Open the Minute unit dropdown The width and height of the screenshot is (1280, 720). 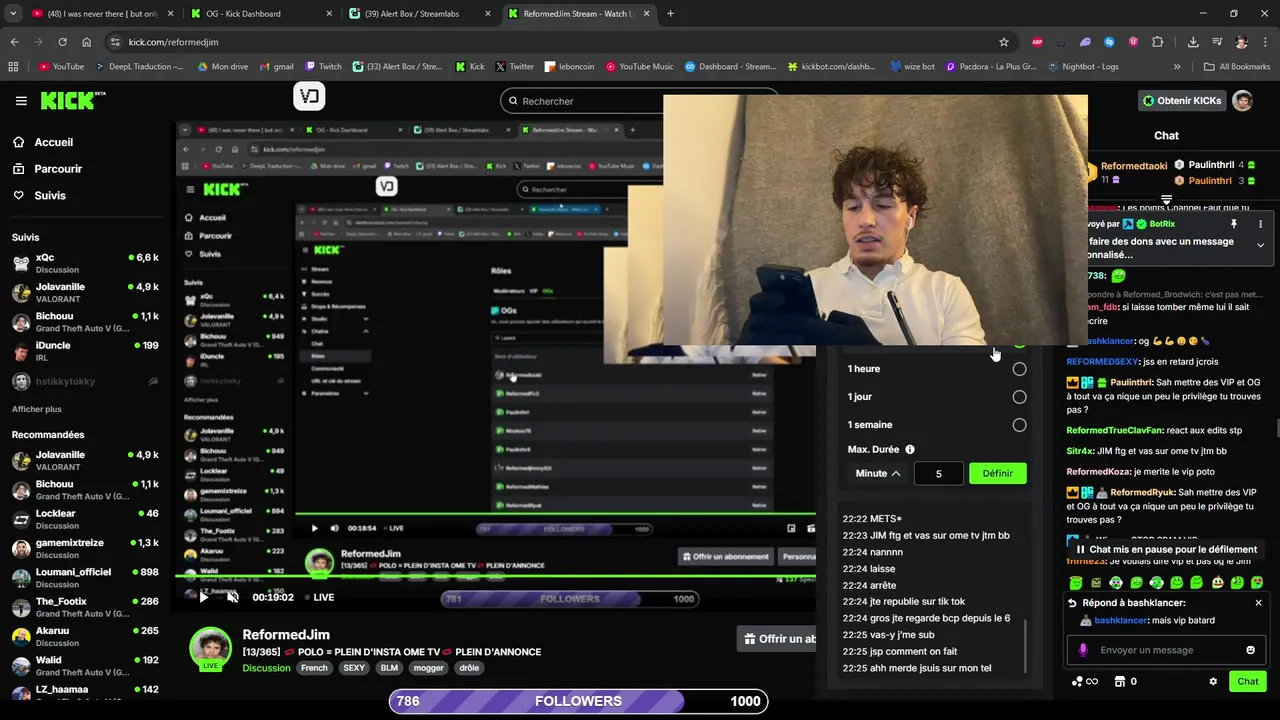tap(877, 473)
